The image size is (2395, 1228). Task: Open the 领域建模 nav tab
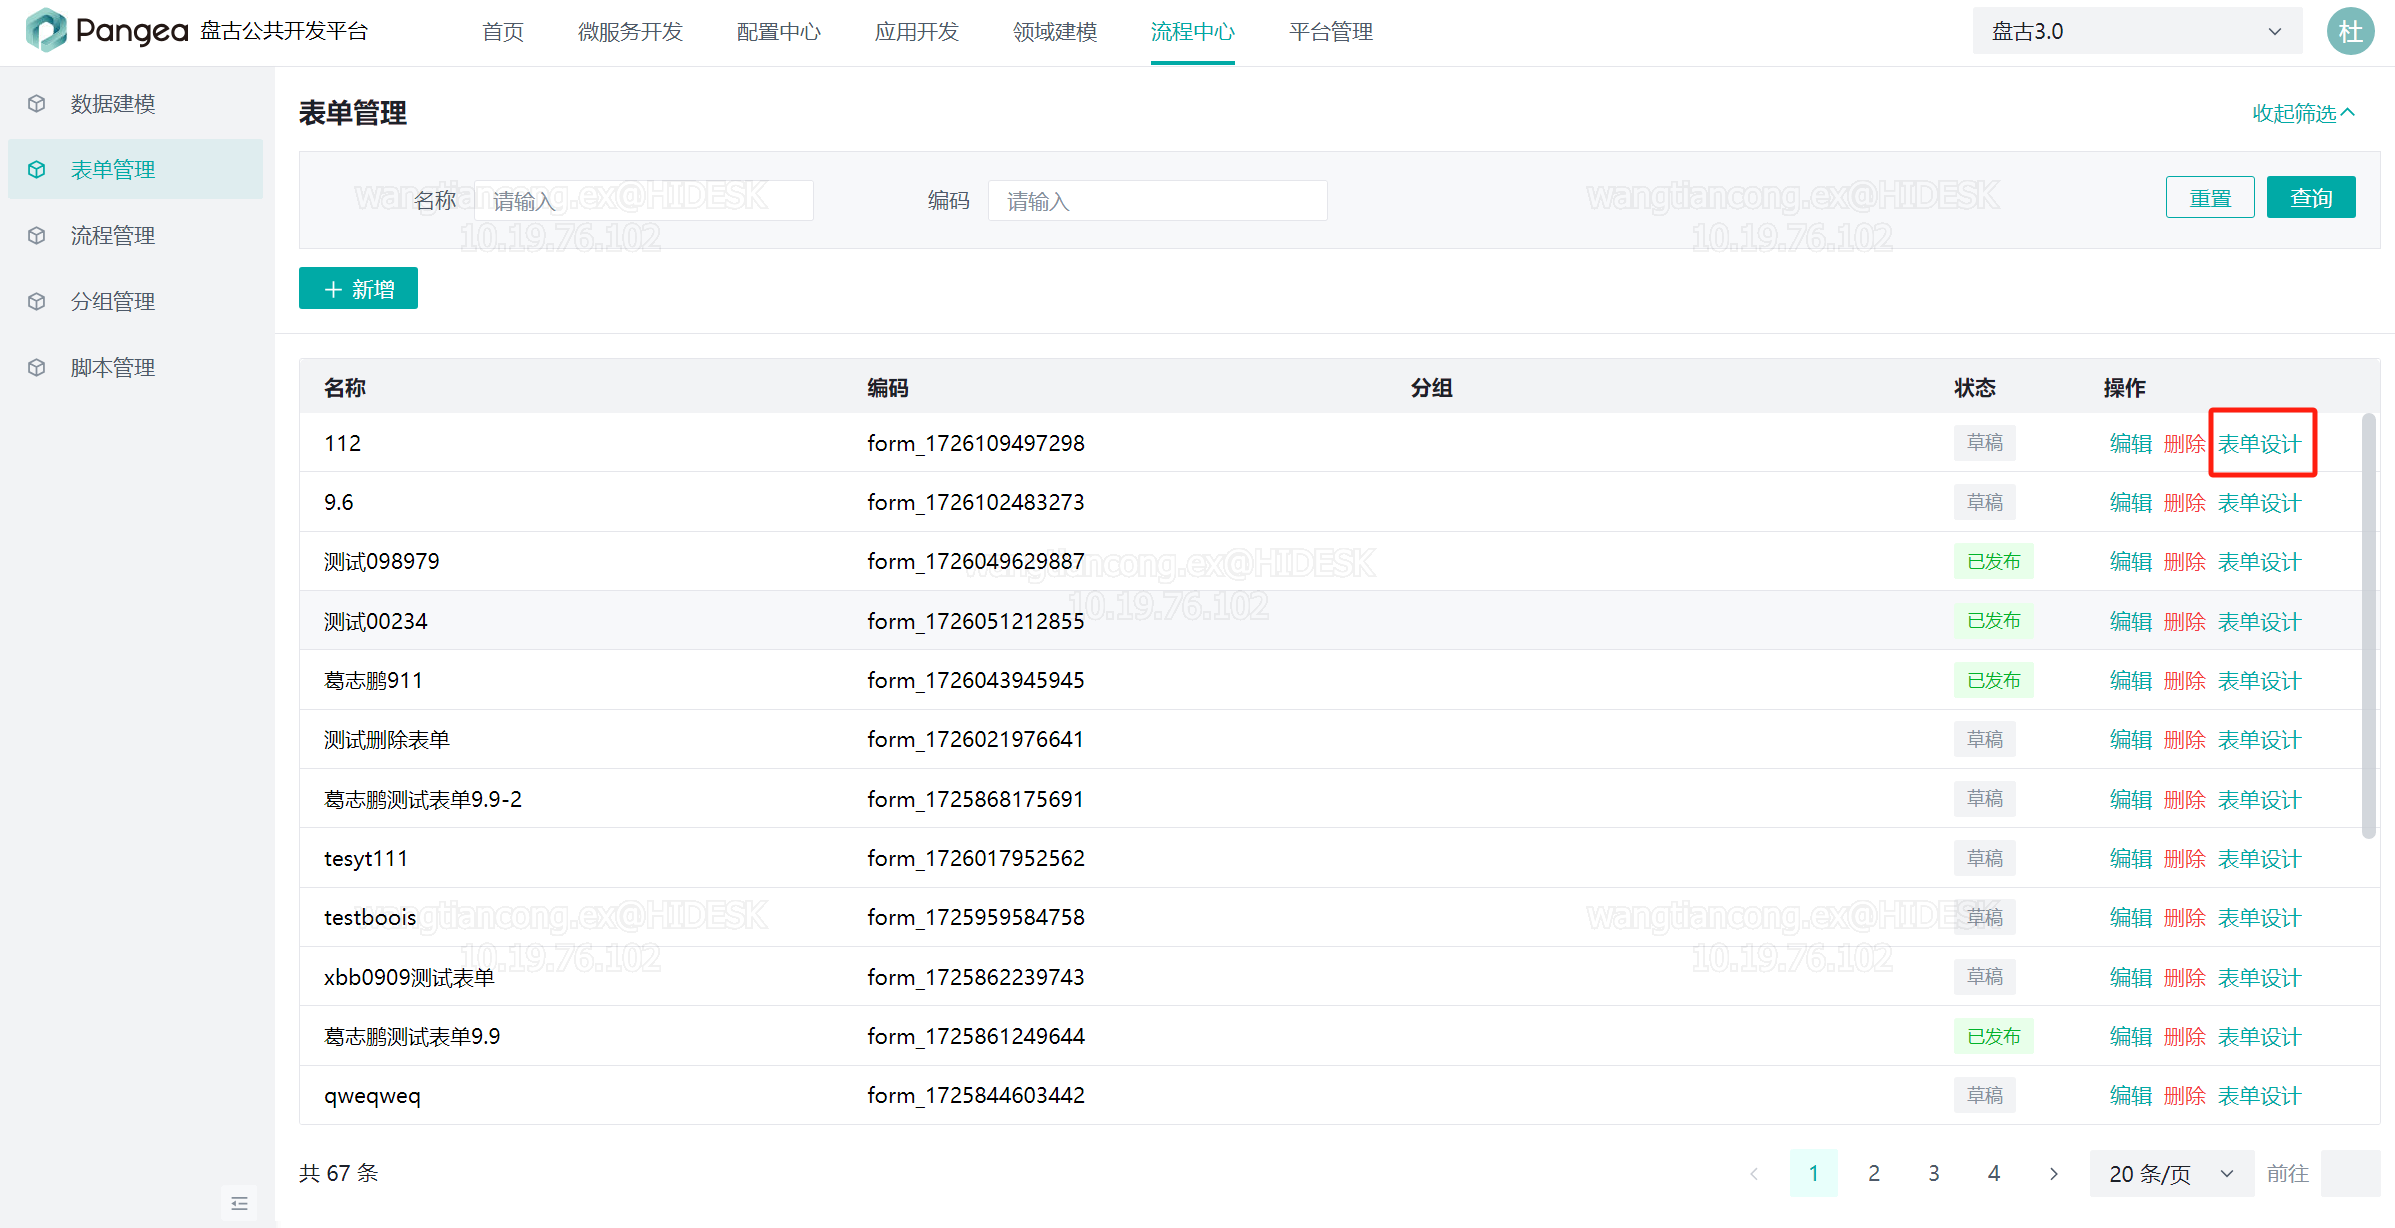(x=1055, y=32)
